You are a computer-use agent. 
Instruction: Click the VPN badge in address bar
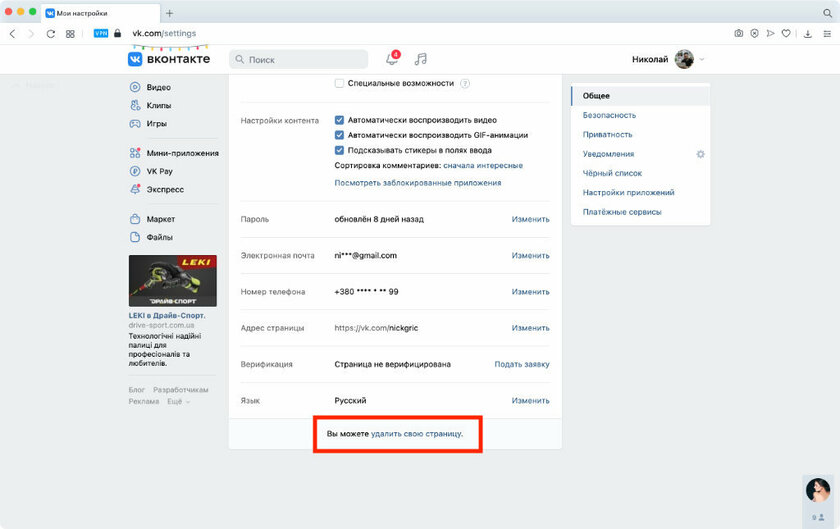(x=101, y=33)
